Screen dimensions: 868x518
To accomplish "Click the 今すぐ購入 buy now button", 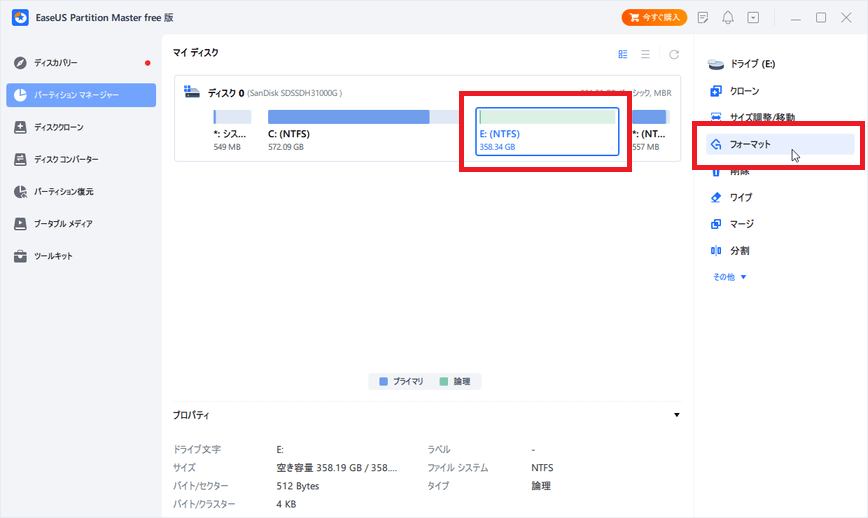I will pyautogui.click(x=654, y=18).
